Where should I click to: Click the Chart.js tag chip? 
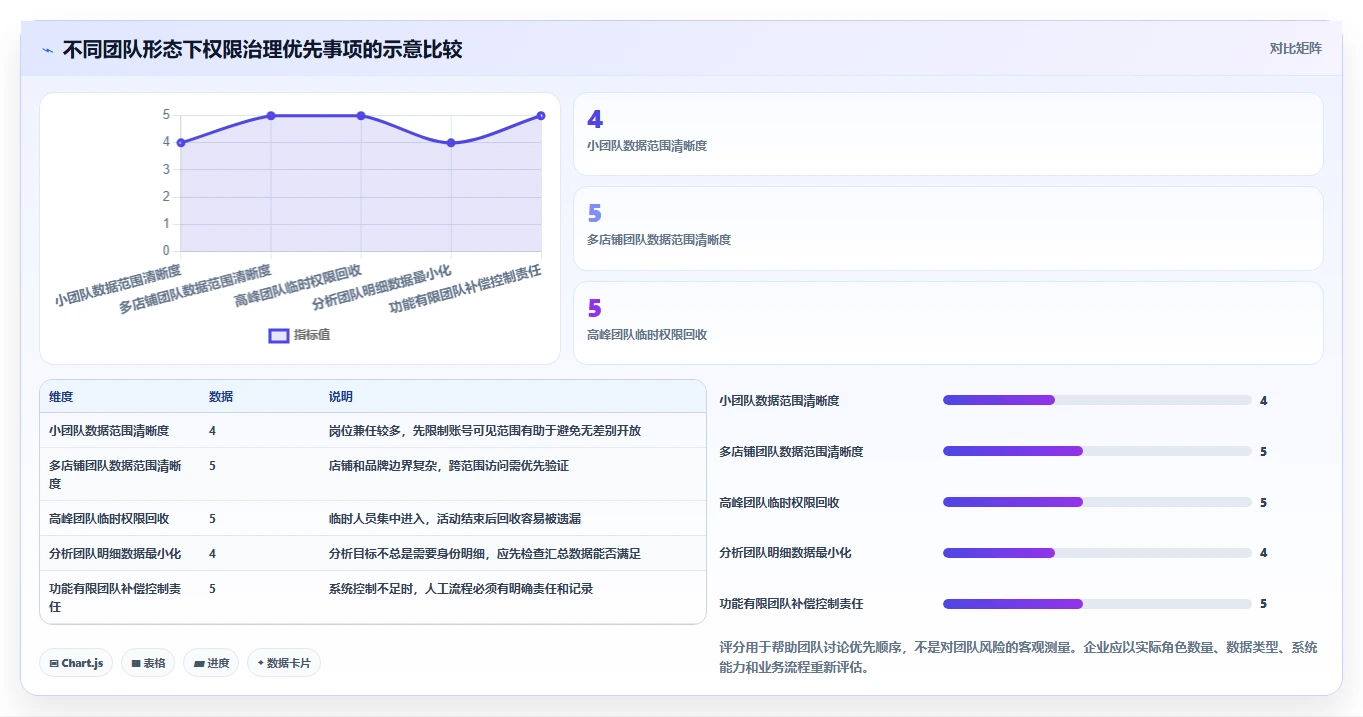click(x=76, y=663)
